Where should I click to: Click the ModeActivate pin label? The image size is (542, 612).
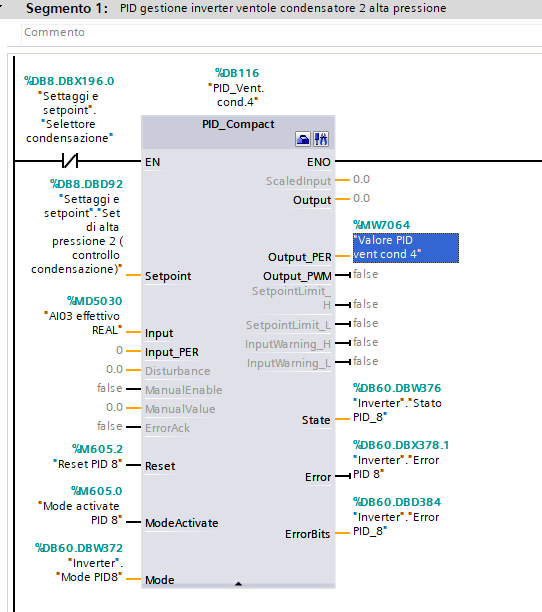pos(182,523)
